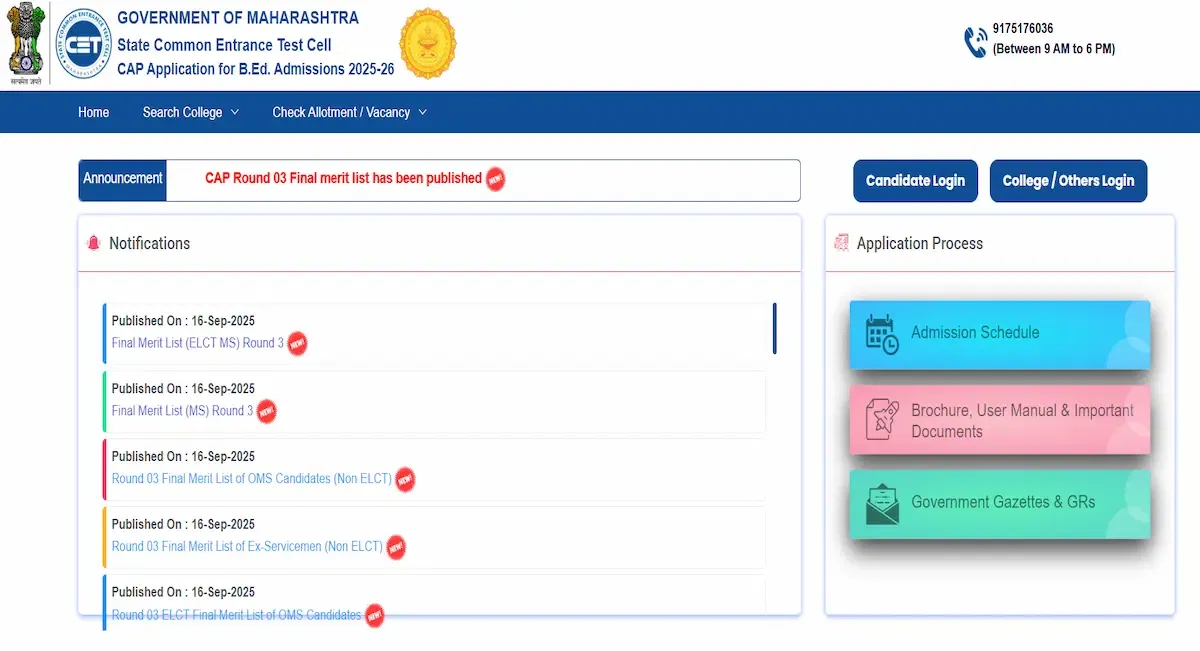The image size is (1200, 651).
Task: Click the text (Between 9 AM to 6 PM)
Action: click(x=1054, y=49)
